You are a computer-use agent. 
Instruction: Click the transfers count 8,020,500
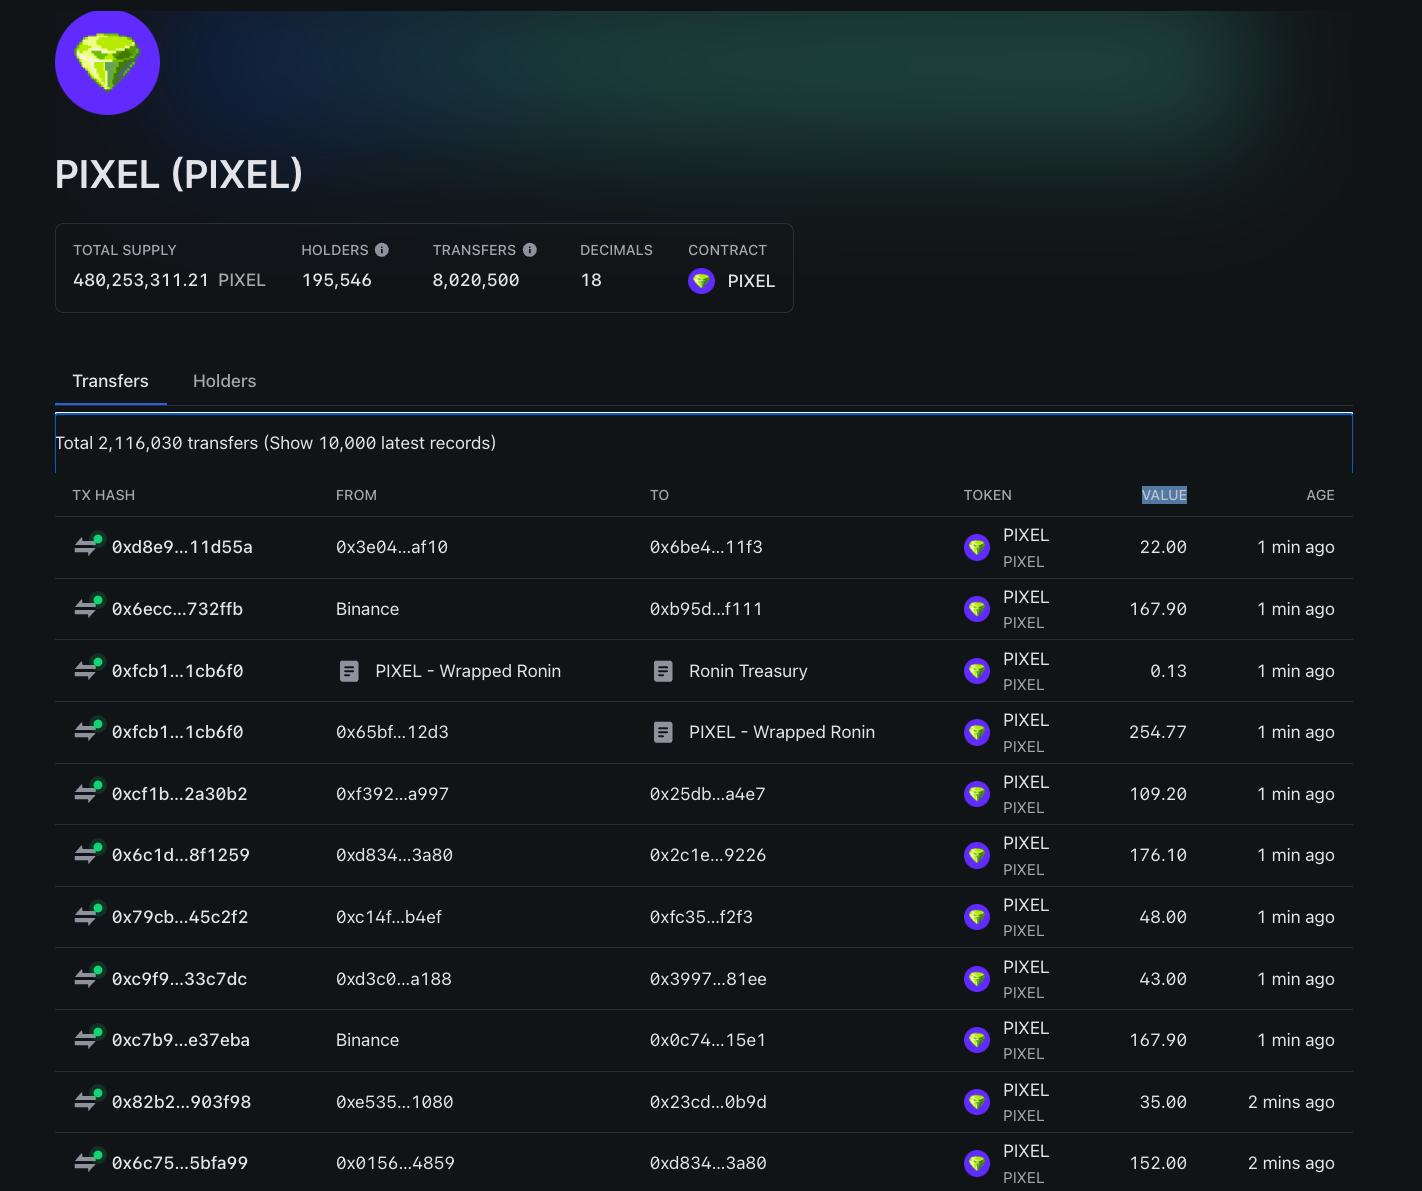476,280
